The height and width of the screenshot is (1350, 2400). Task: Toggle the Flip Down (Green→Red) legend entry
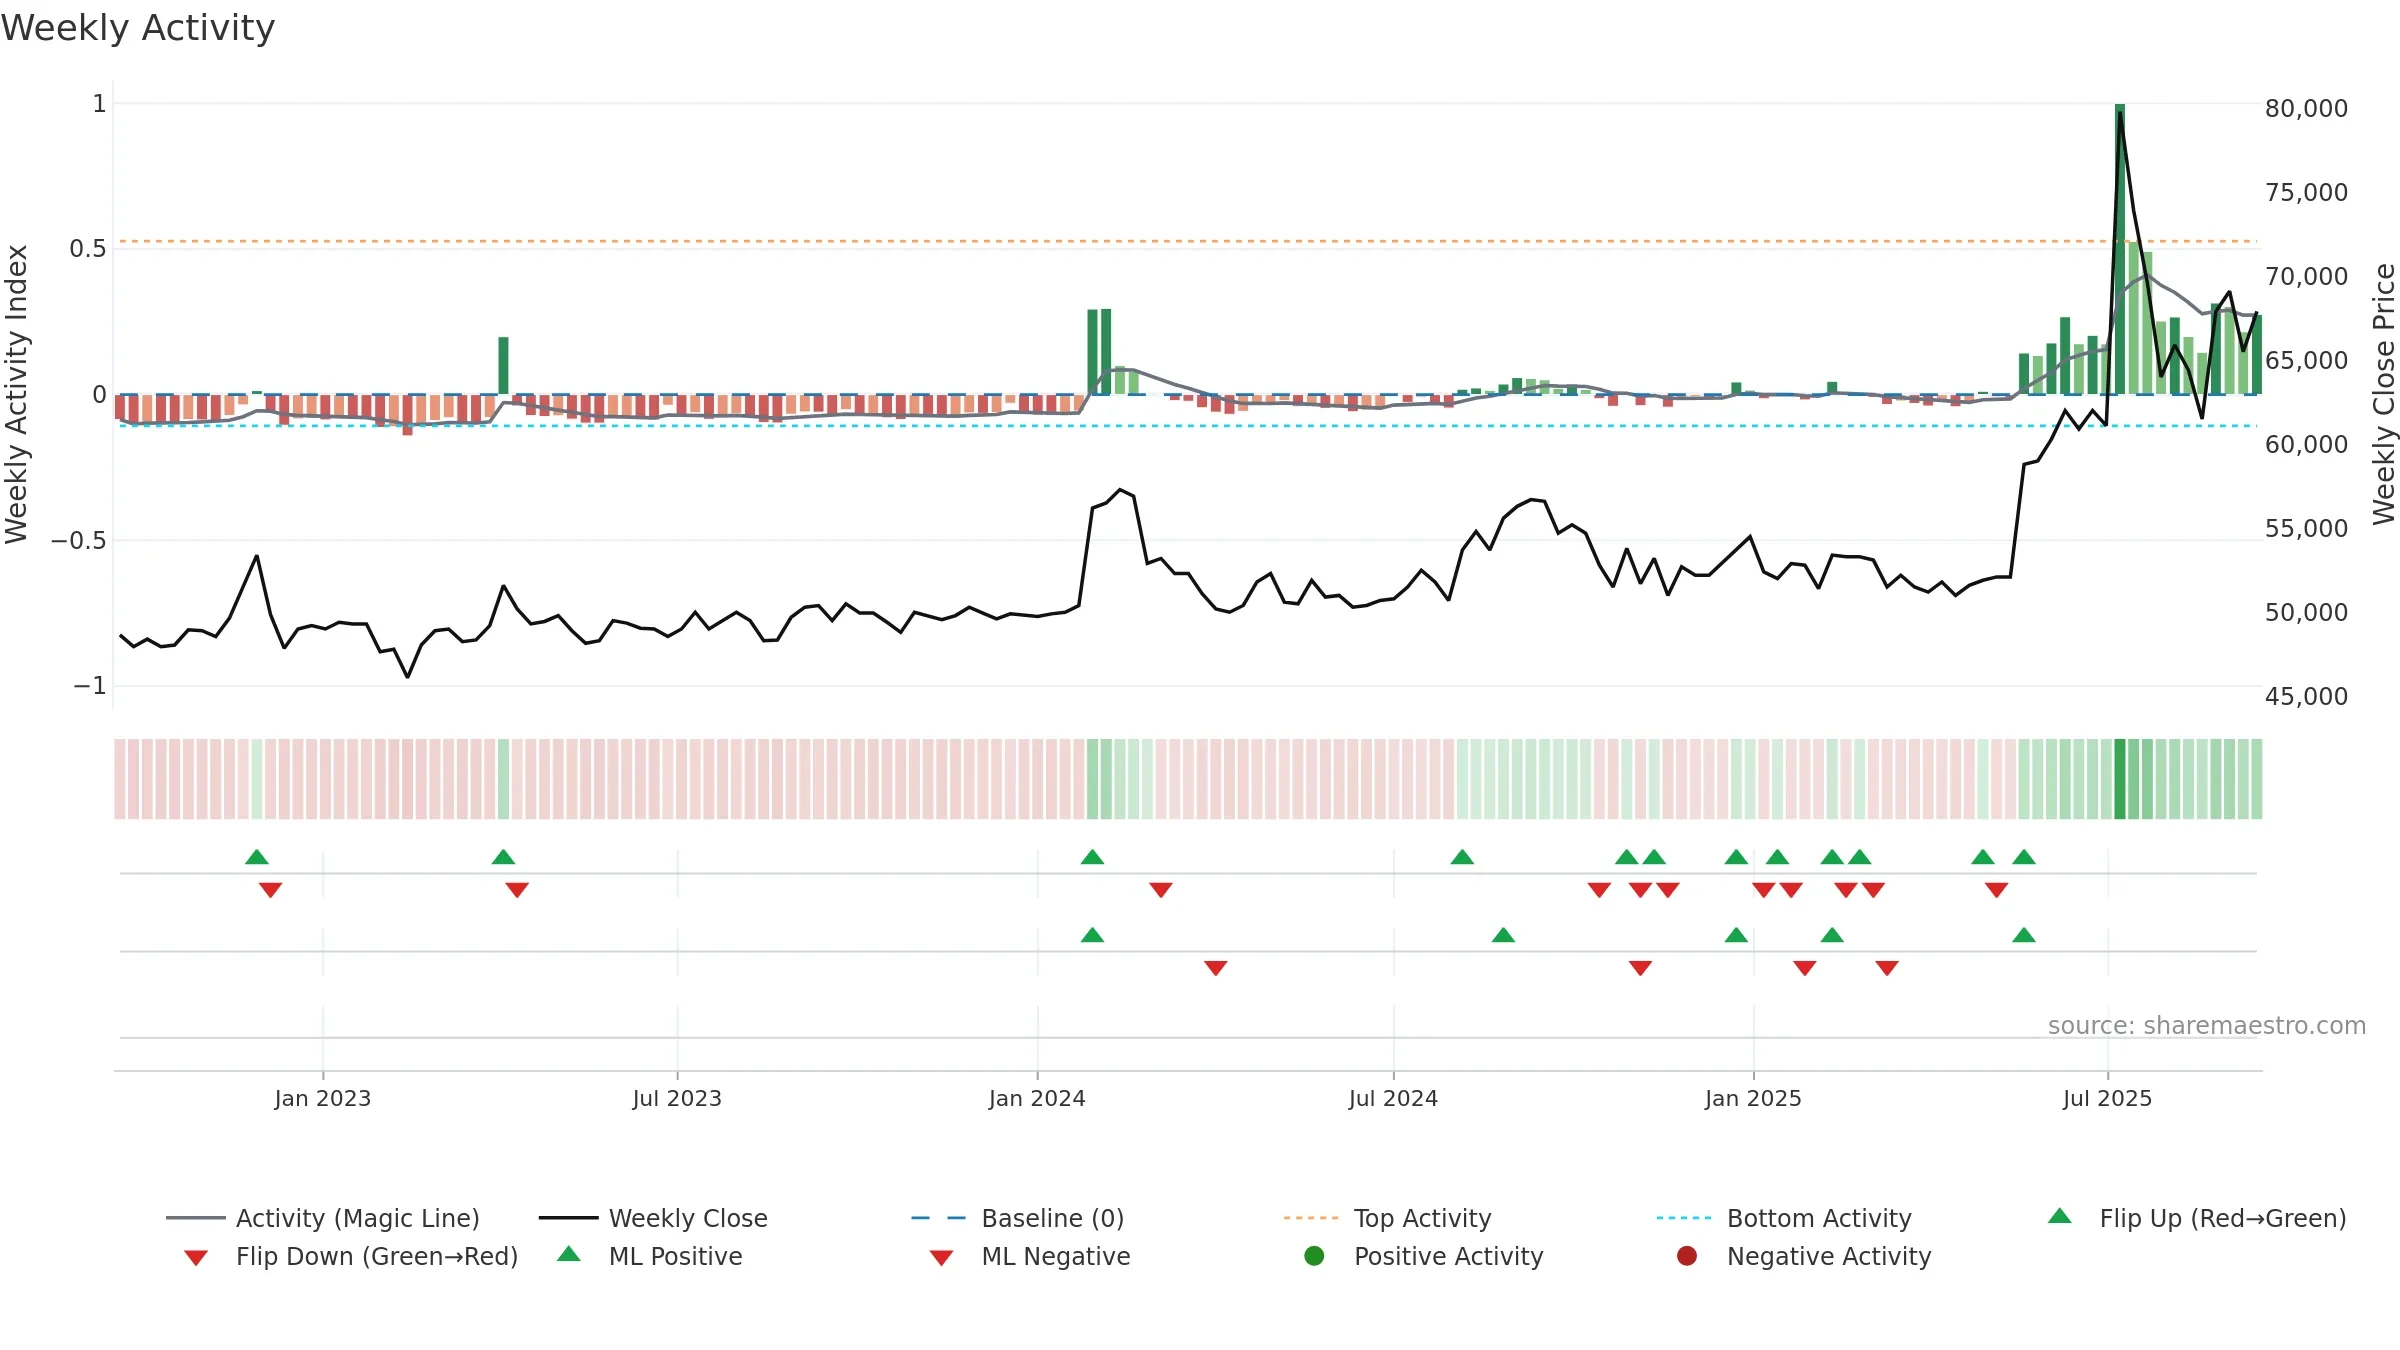351,1256
